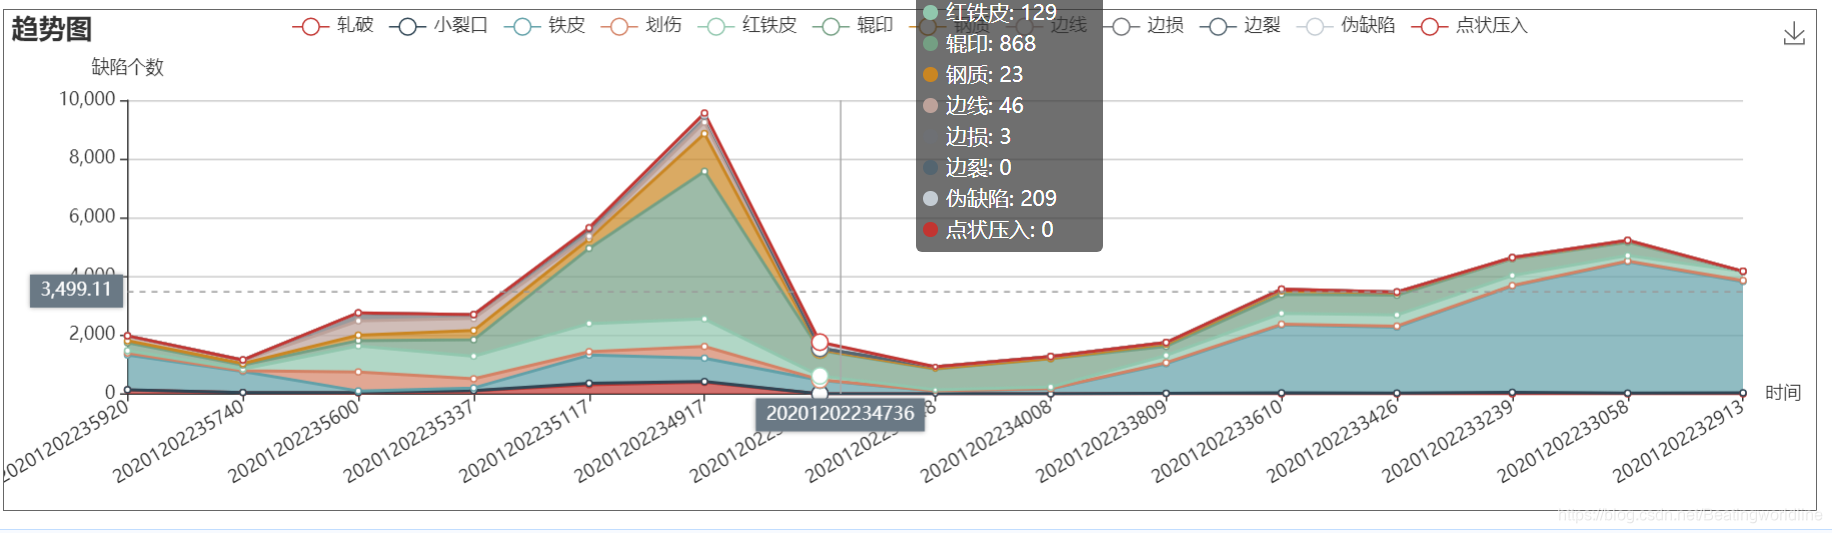This screenshot has height=533, width=1832.
Task: Select the x-axis label 20201202235920
Action: coord(66,440)
